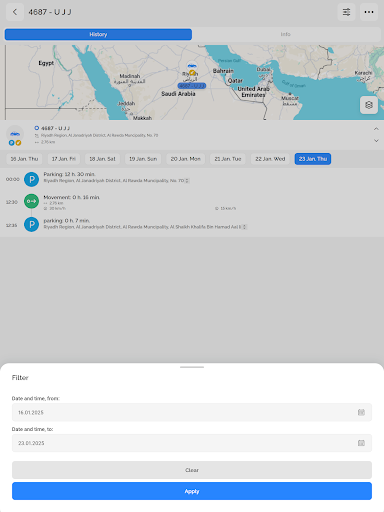Expand the first parking address details arrow
The width and height of the screenshot is (384, 512).
(x=187, y=181)
